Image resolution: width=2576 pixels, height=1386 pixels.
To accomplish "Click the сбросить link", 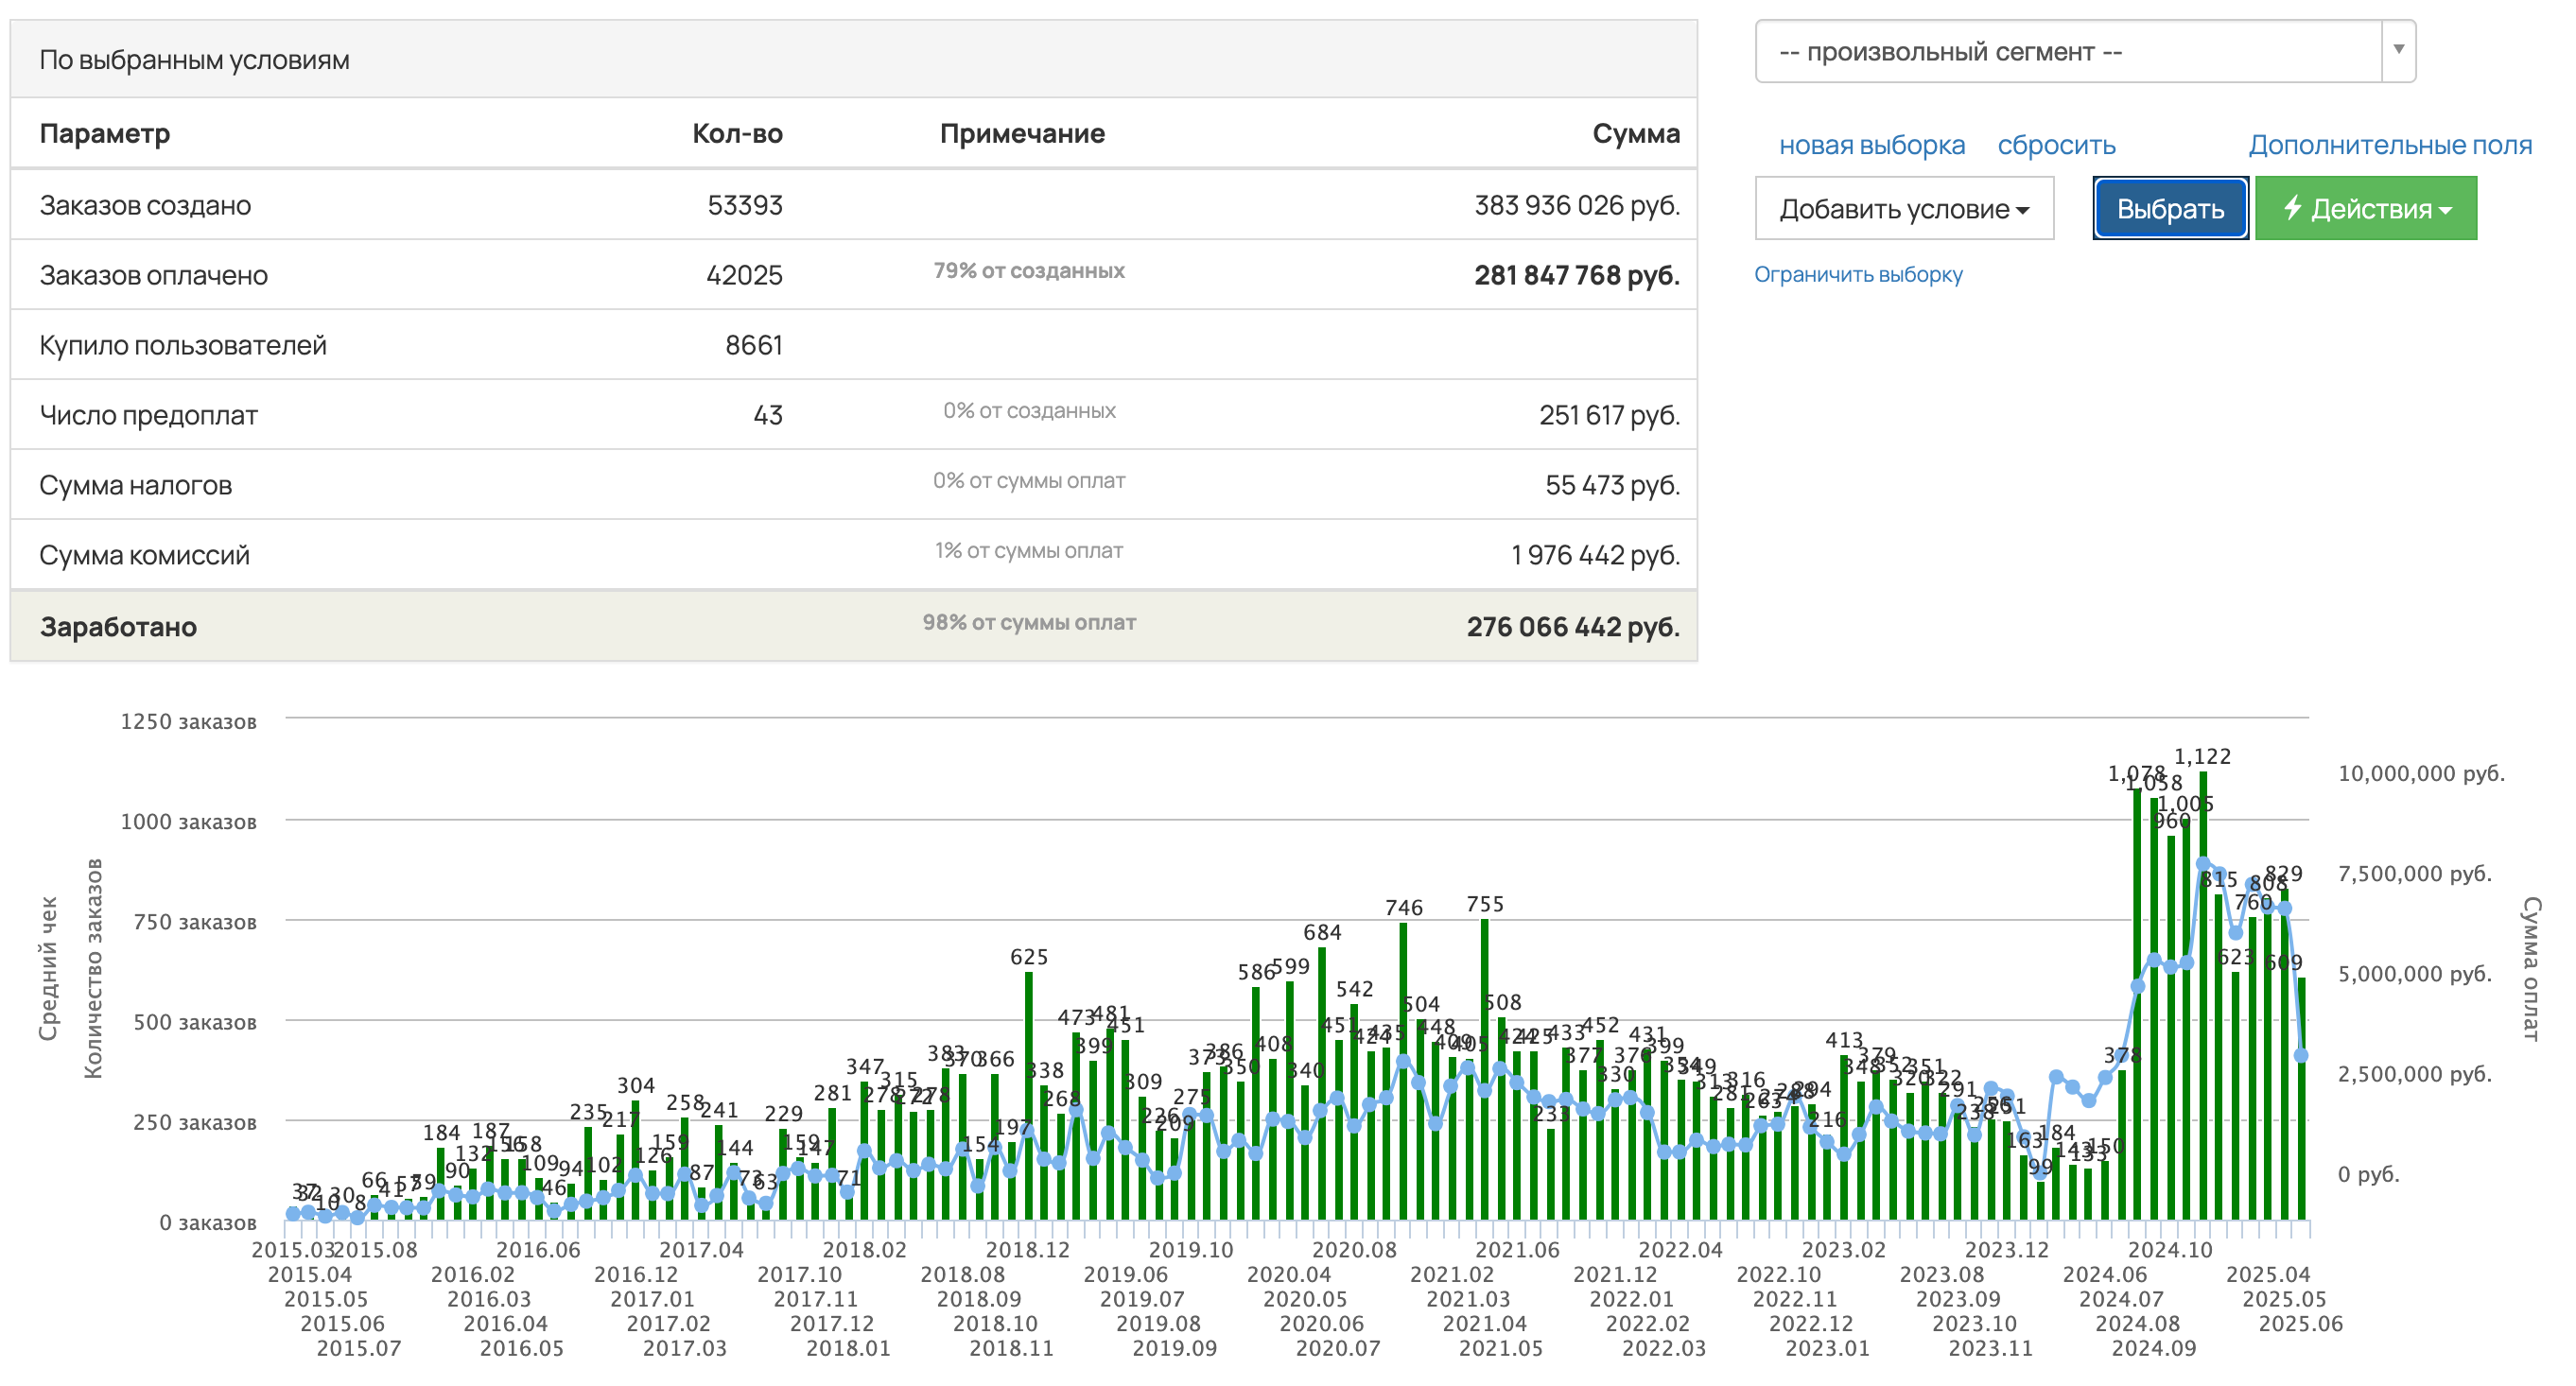I will (2056, 145).
